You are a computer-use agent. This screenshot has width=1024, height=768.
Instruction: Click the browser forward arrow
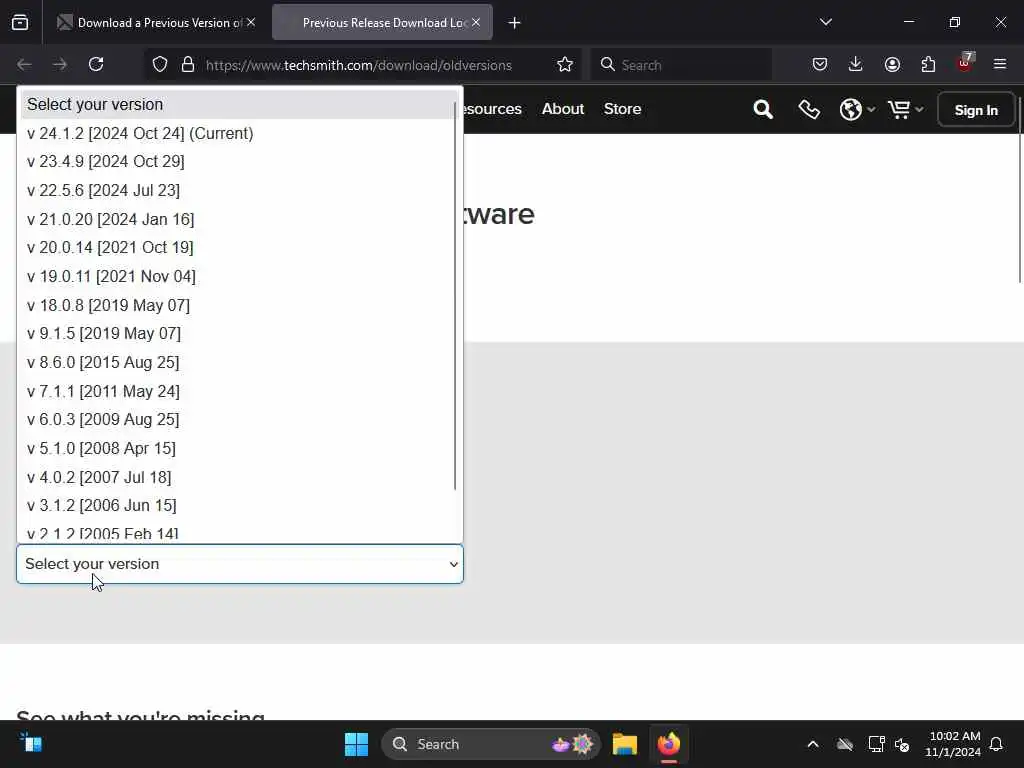[x=60, y=65]
